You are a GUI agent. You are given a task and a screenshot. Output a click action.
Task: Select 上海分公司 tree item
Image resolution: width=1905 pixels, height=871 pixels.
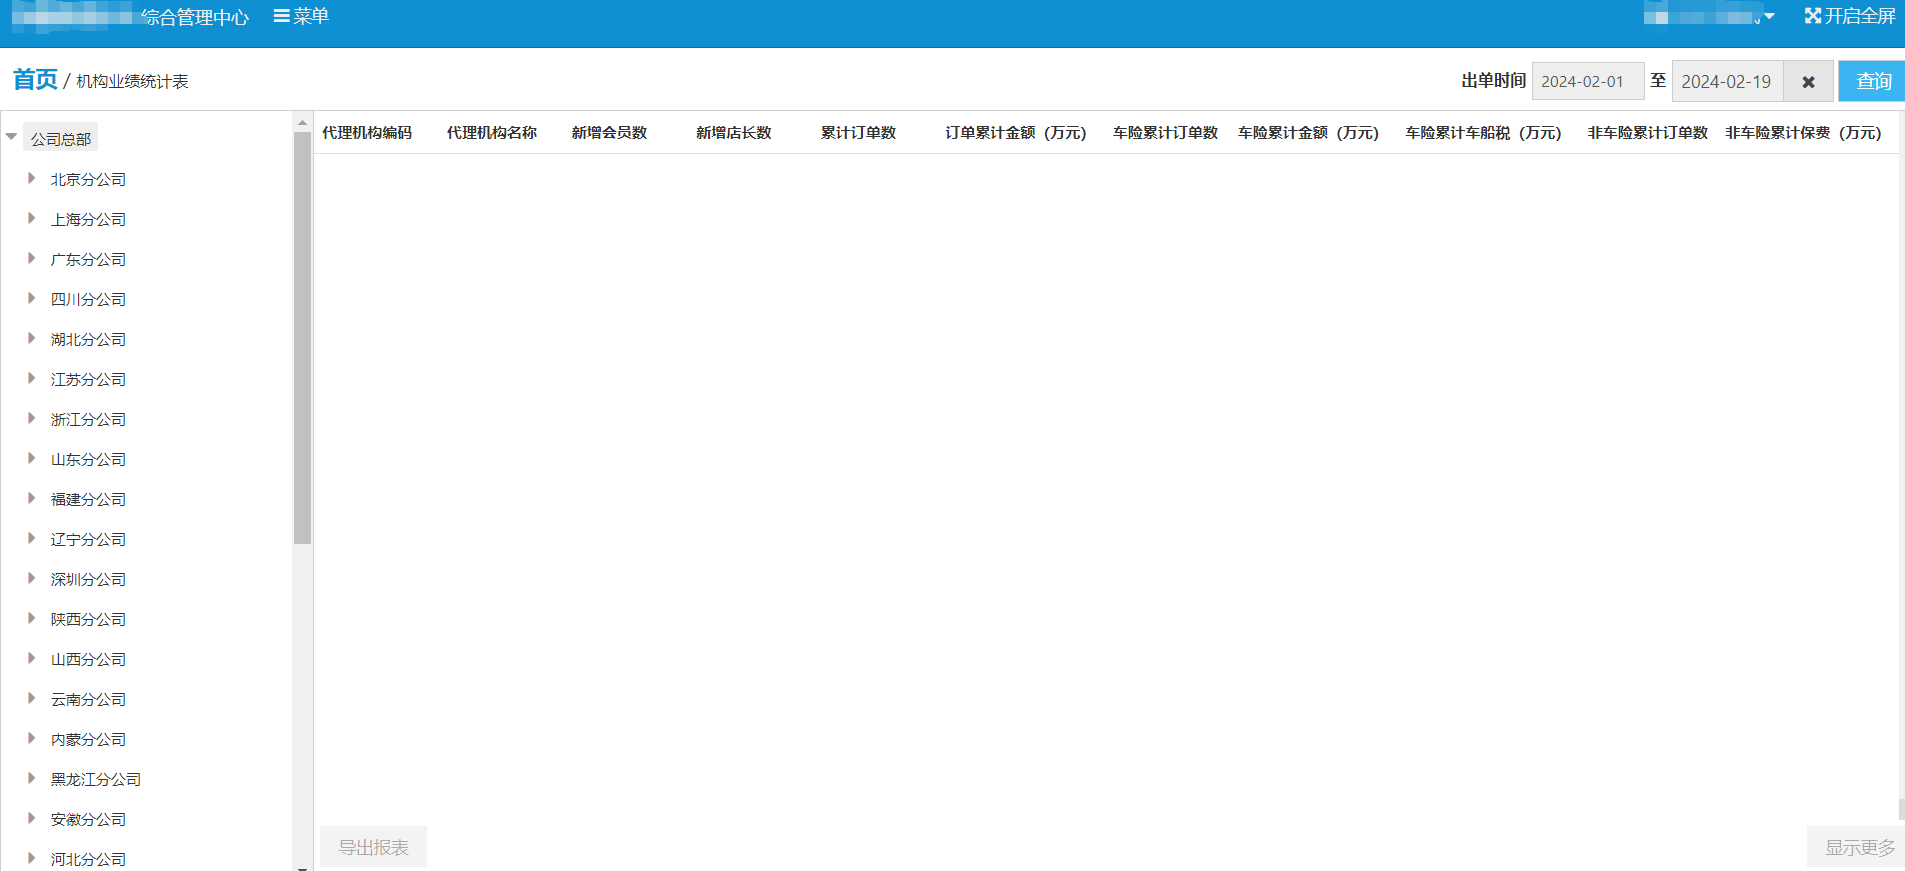pyautogui.click(x=88, y=219)
